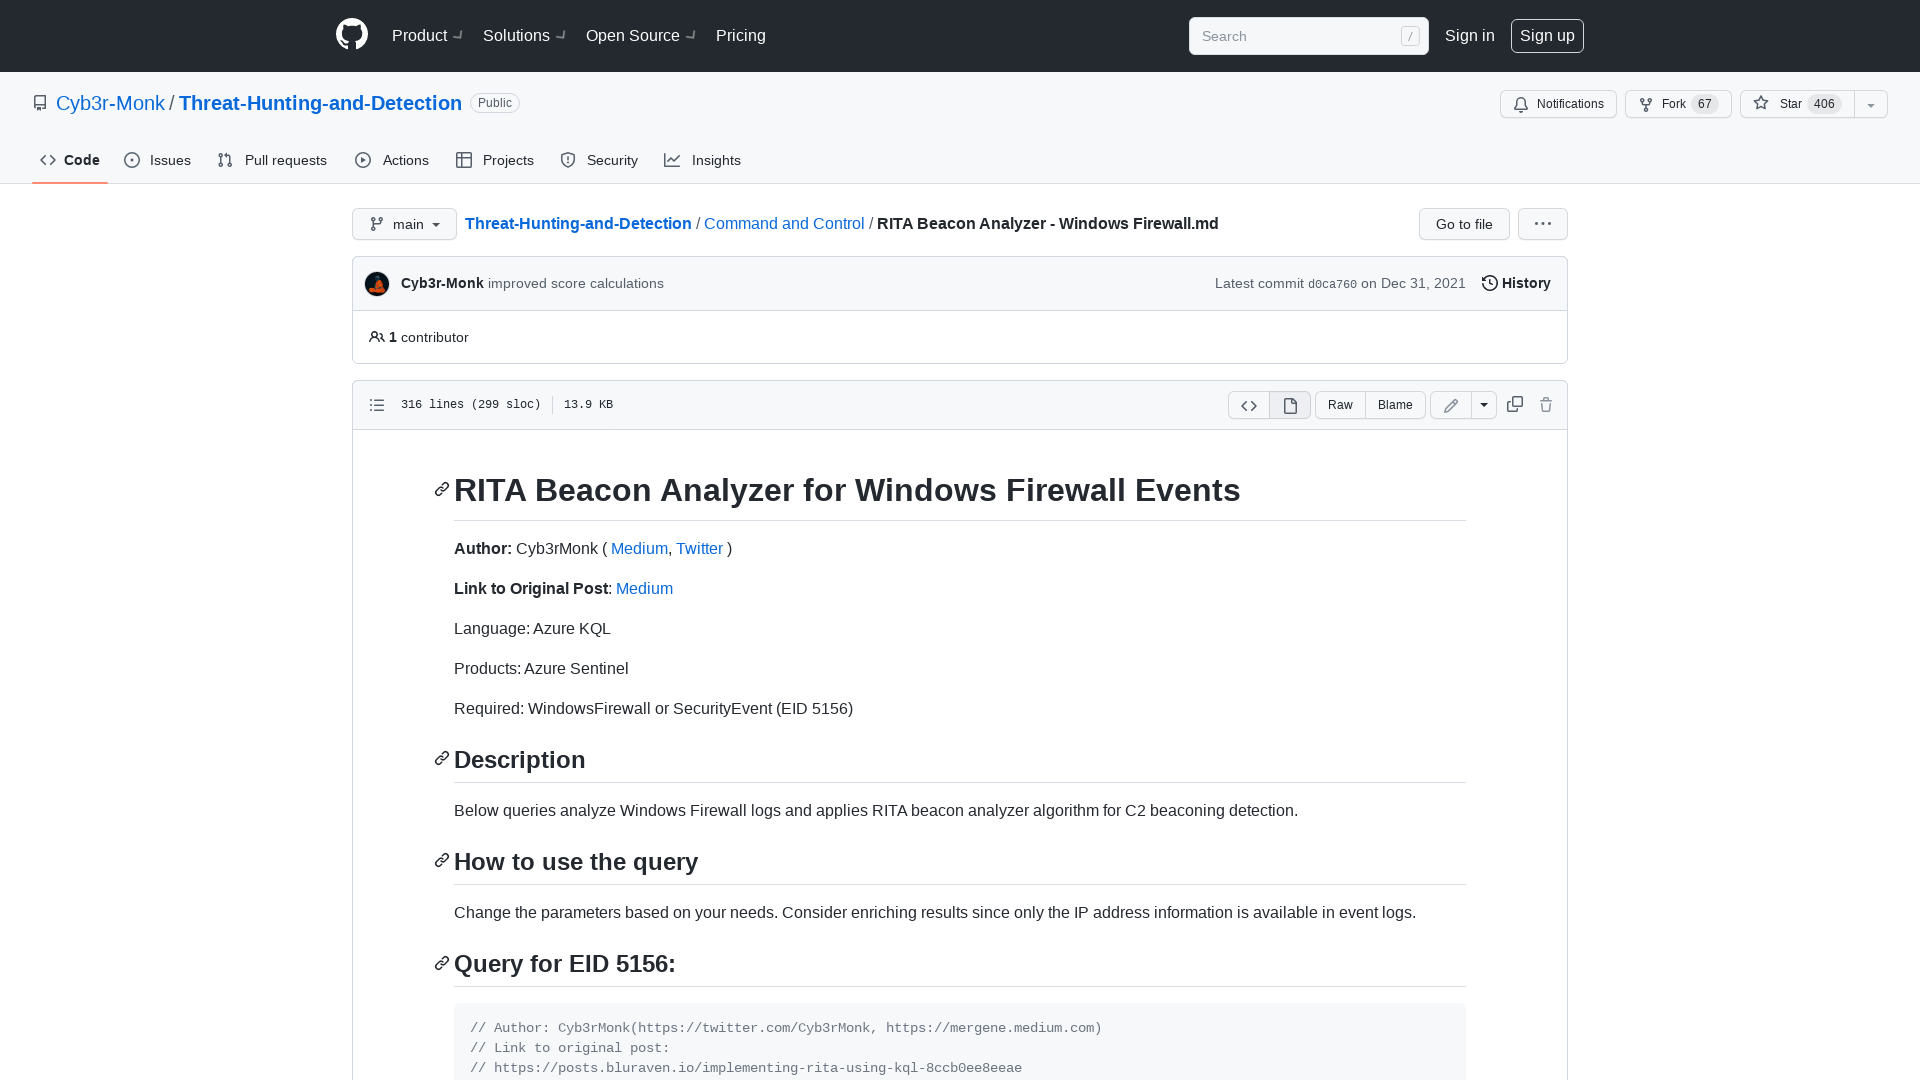Go to the Pricing page
The width and height of the screenshot is (1920, 1080).
[741, 36]
